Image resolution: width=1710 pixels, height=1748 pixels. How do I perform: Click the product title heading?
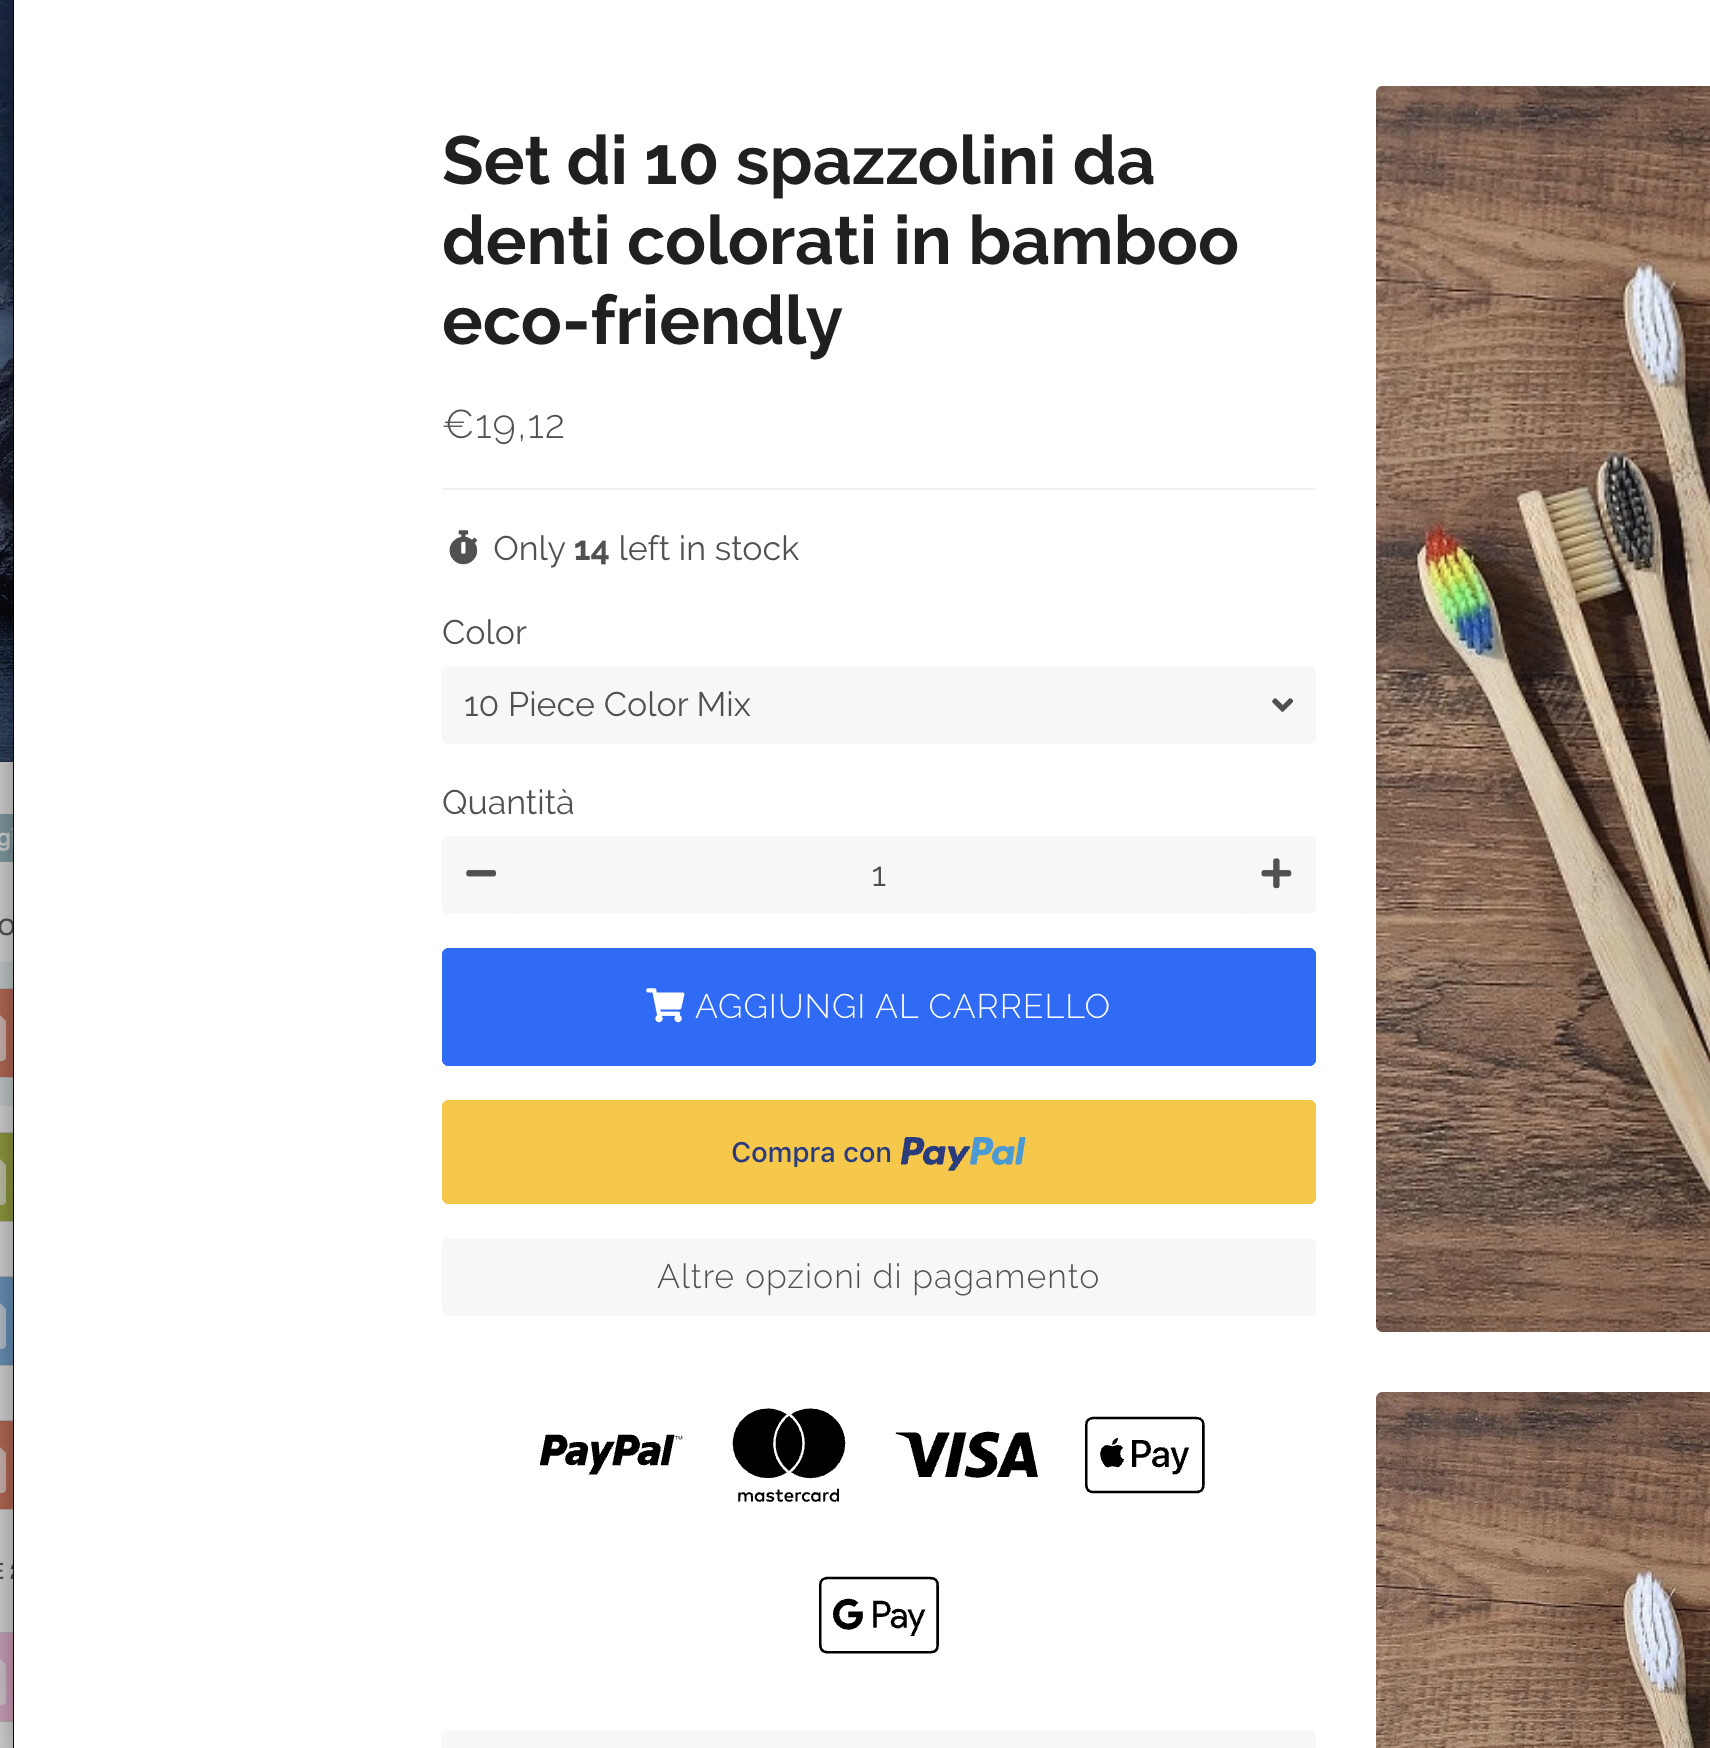click(x=840, y=241)
